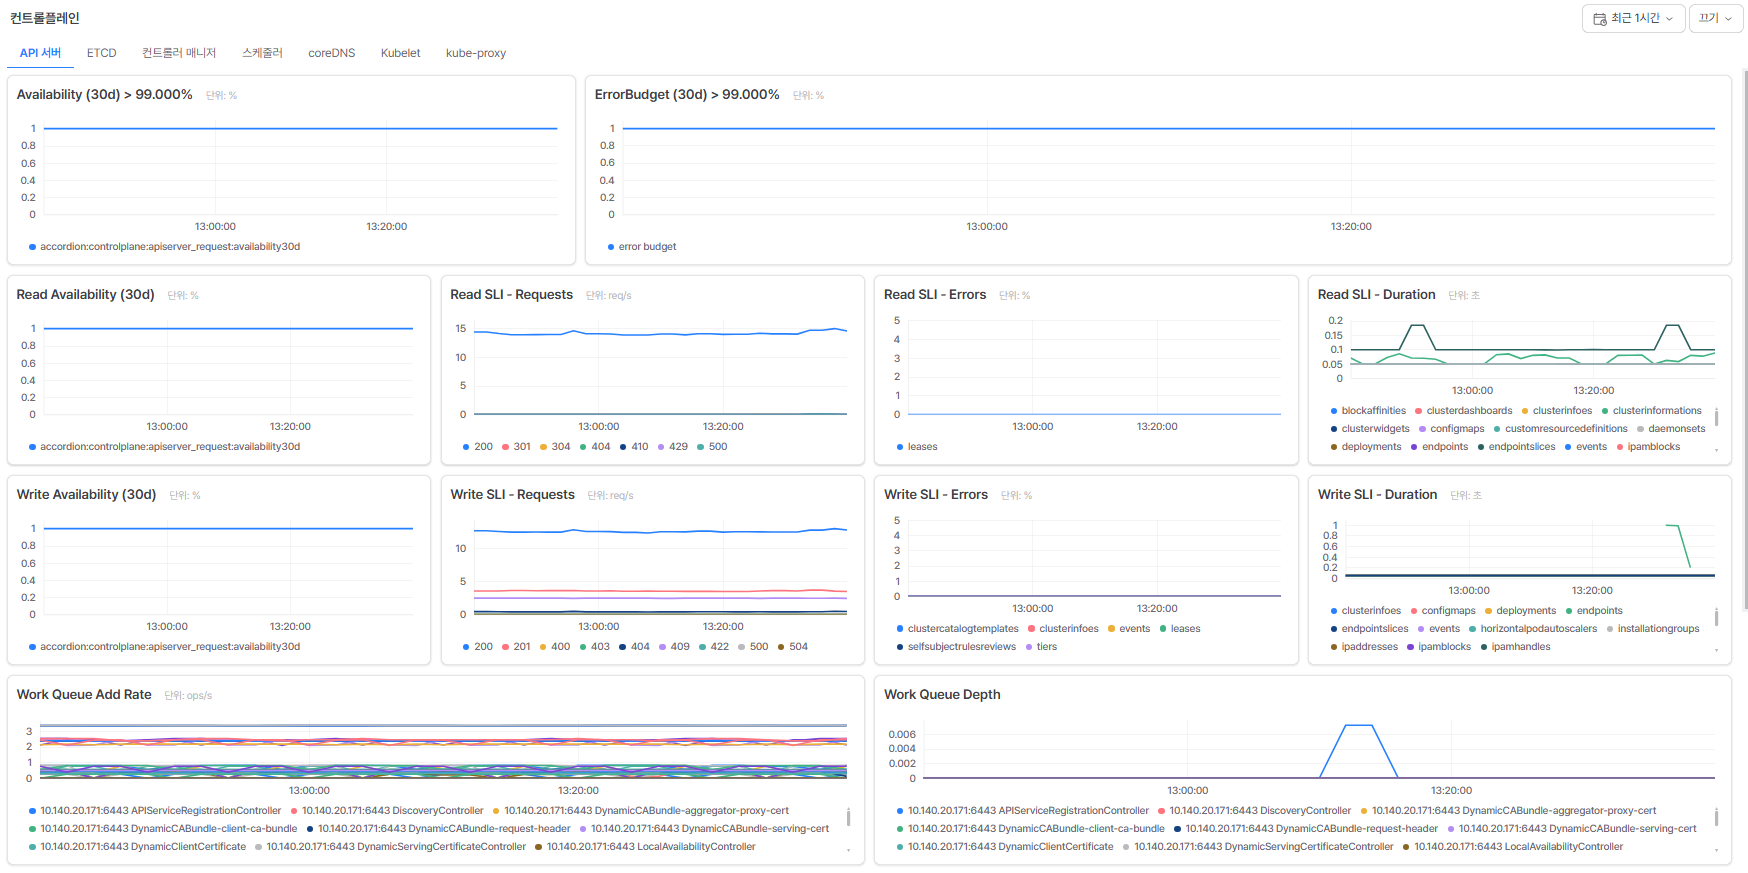Switch to the API 서버 tab
This screenshot has height=873, width=1748.
[x=40, y=53]
